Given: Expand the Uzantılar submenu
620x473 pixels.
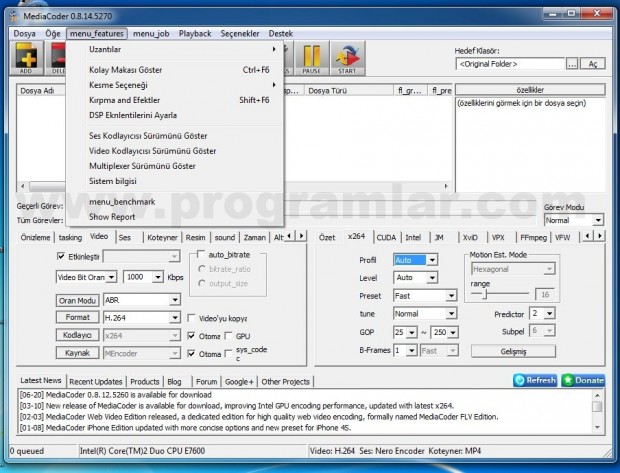Looking at the screenshot, I should [175, 49].
